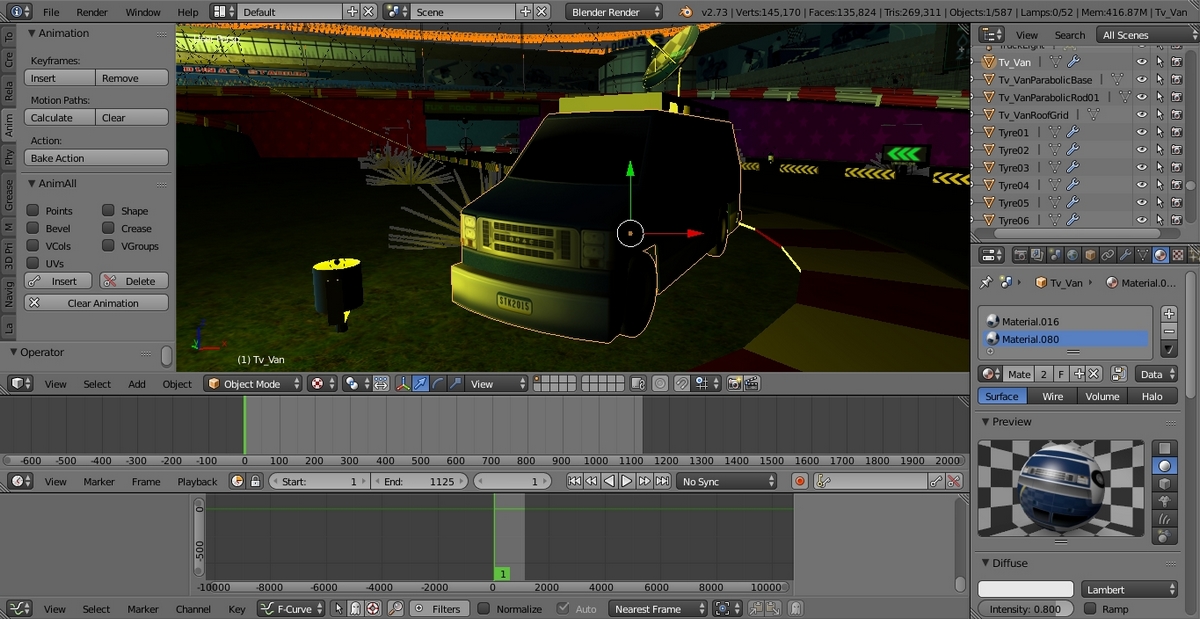This screenshot has height=619, width=1200.
Task: Open the Lambert diffuse shader dropdown
Action: click(x=1129, y=590)
